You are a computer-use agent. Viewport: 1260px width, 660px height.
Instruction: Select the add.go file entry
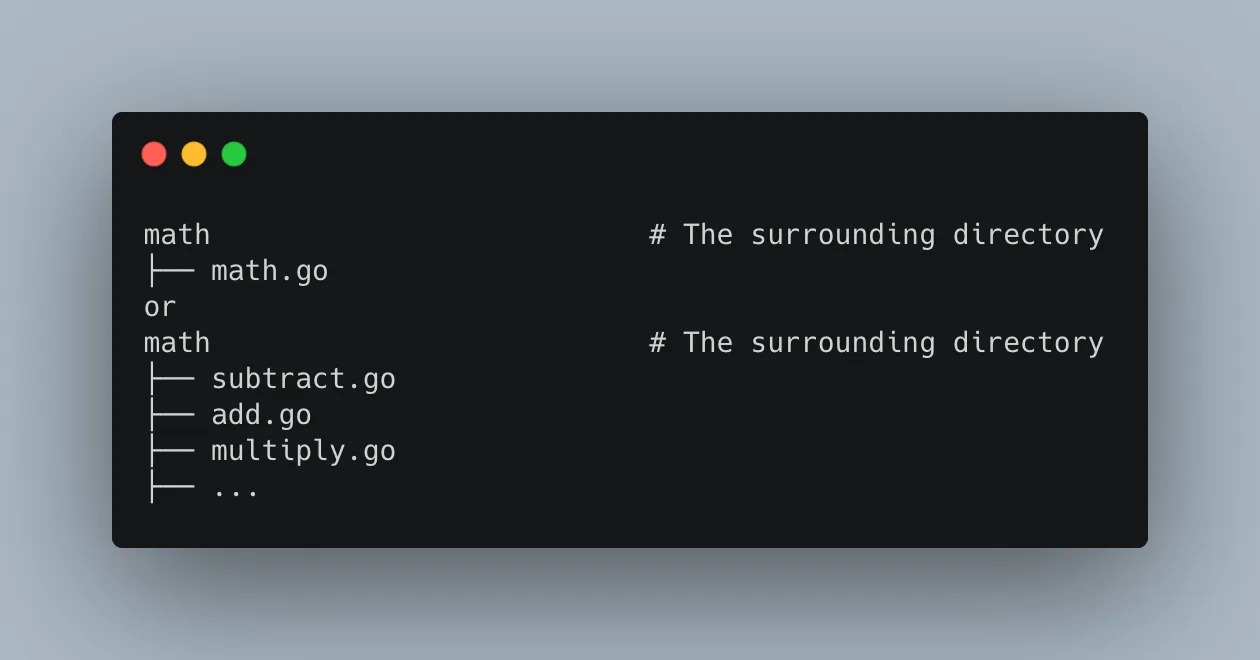(x=261, y=415)
